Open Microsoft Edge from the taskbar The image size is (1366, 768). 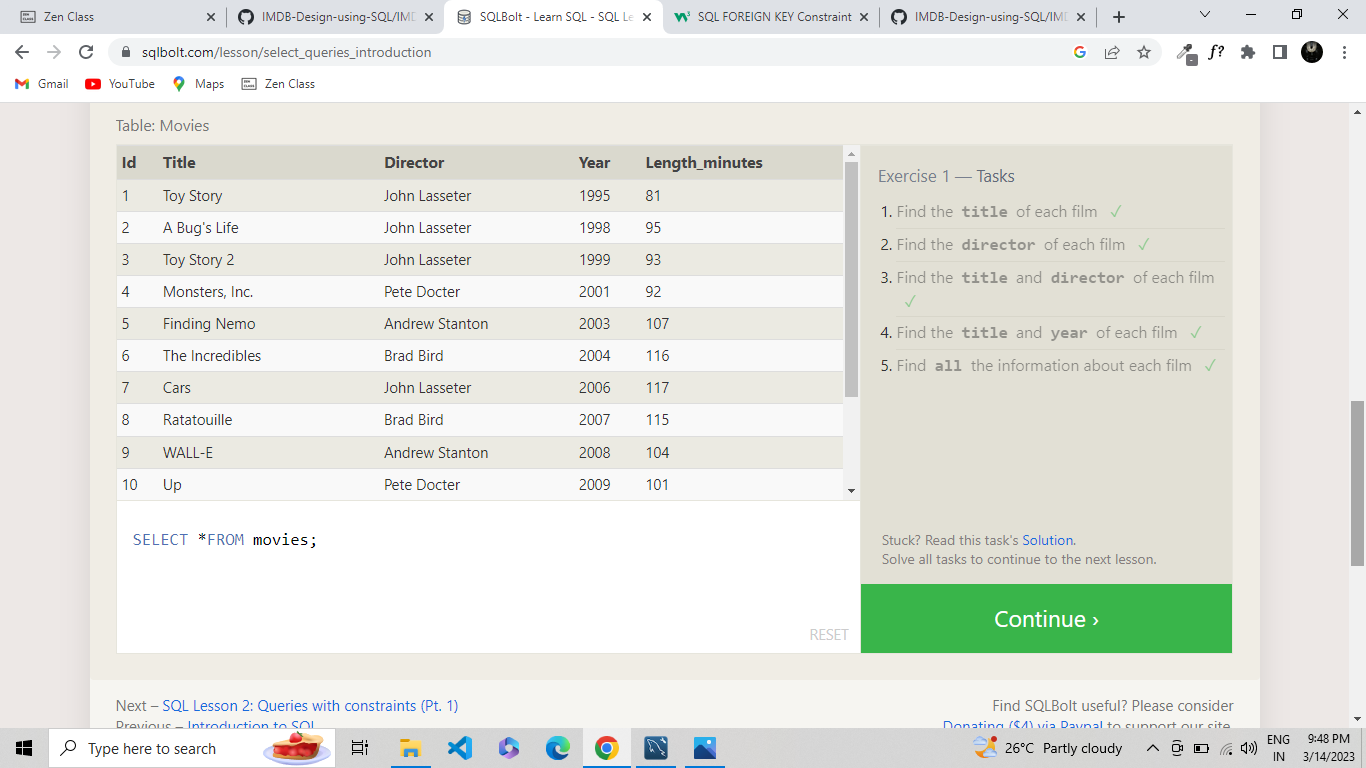point(557,748)
